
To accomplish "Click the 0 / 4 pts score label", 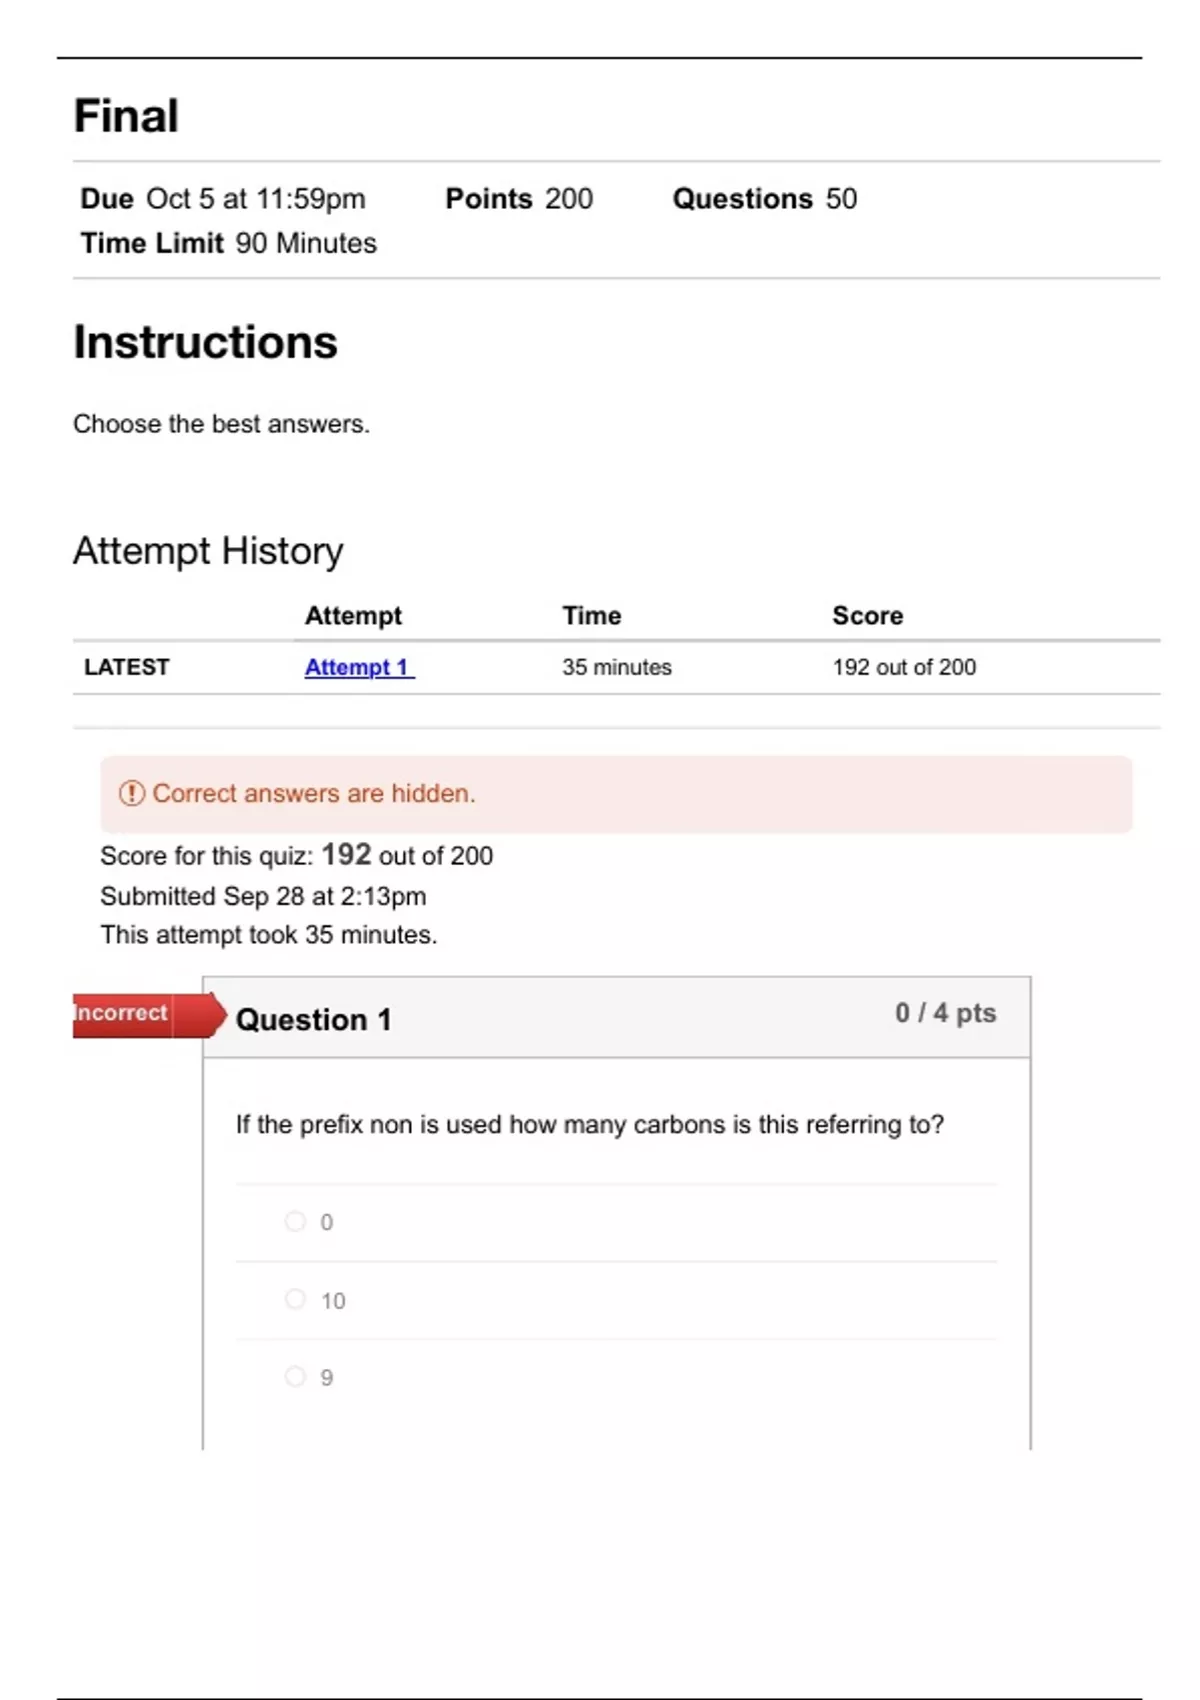I will [x=945, y=1013].
